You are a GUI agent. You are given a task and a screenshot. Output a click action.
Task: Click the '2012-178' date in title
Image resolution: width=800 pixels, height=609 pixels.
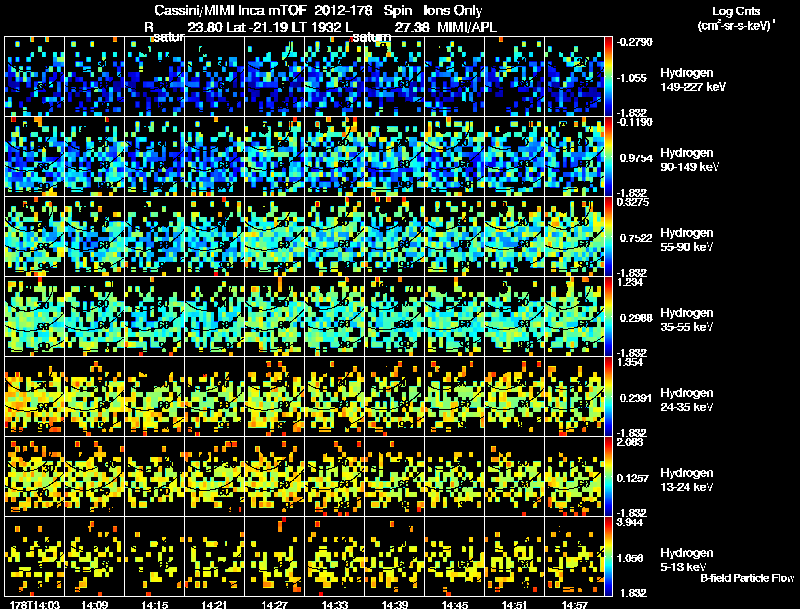click(344, 11)
